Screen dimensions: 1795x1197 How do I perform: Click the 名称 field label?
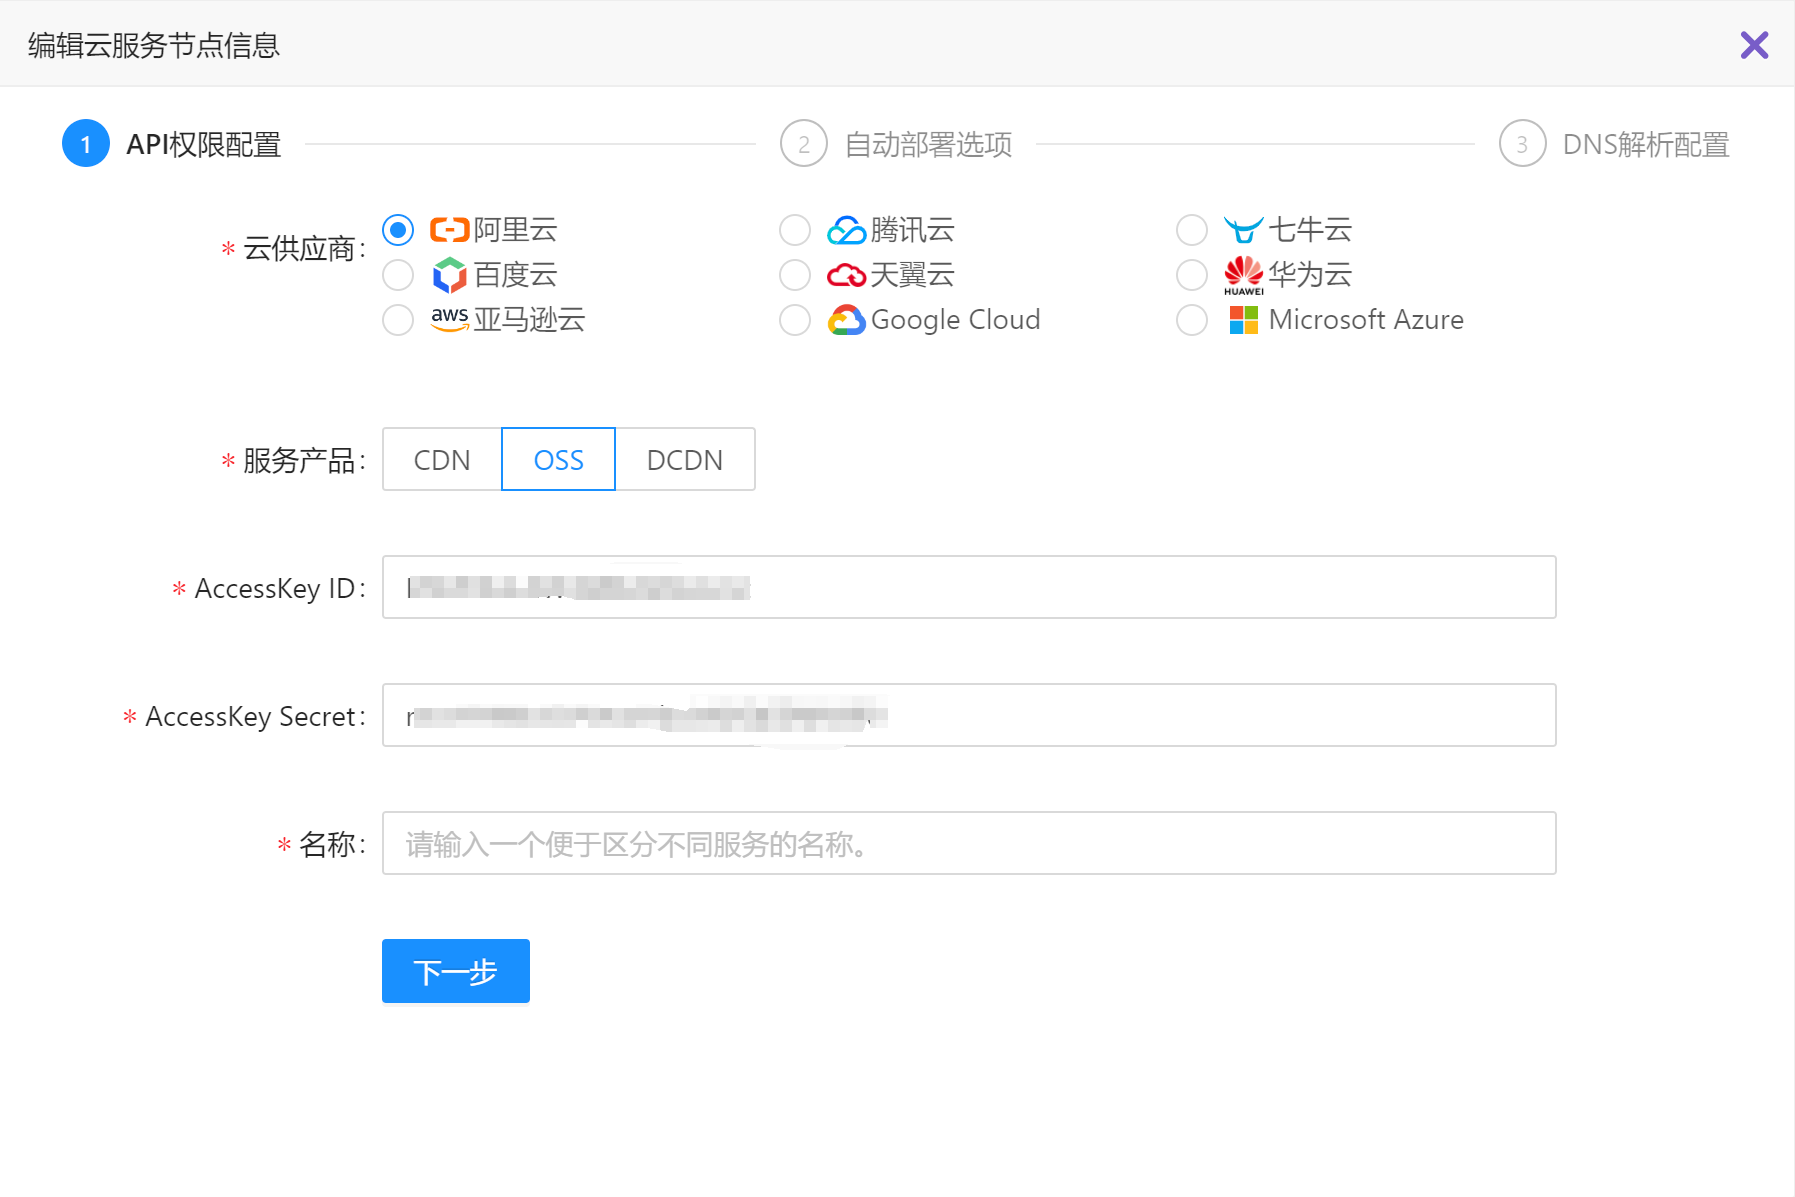pyautogui.click(x=327, y=845)
